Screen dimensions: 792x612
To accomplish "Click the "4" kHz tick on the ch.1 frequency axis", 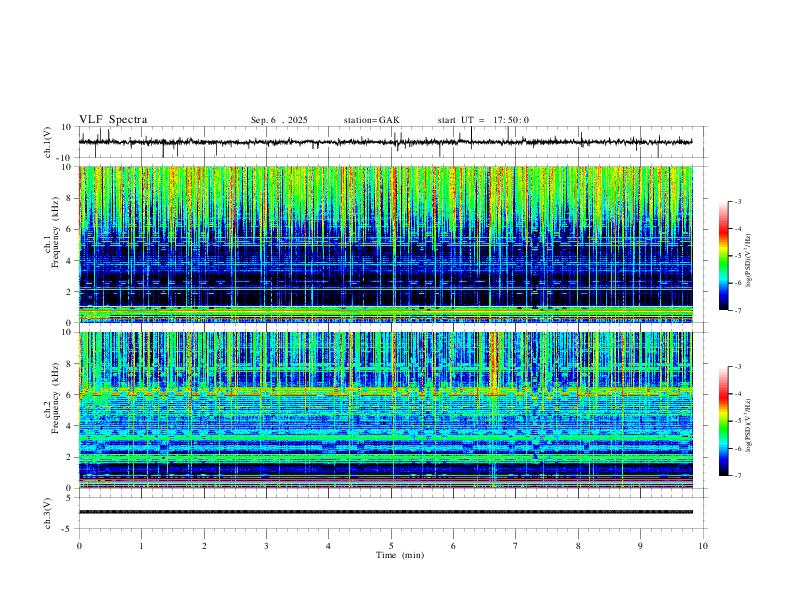I will pyautogui.click(x=70, y=261).
